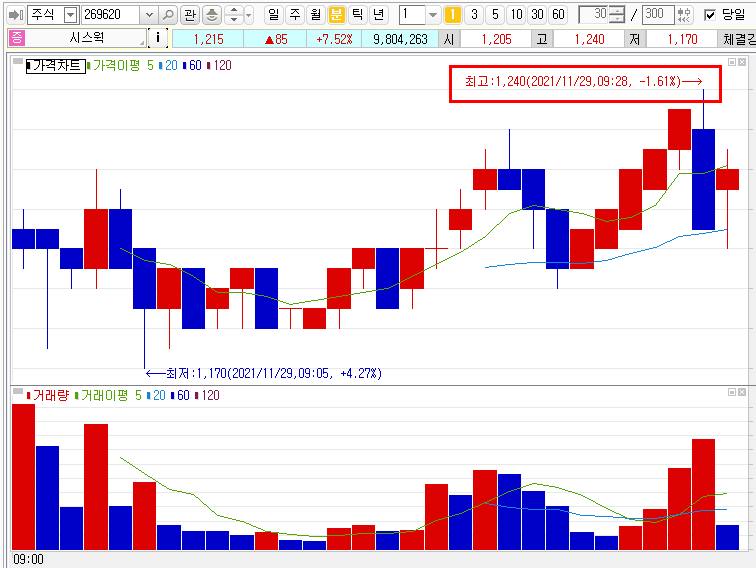The width and height of the screenshot is (756, 568).
Task: Maximize the price chart pane
Action: pyautogui.click(x=732, y=62)
